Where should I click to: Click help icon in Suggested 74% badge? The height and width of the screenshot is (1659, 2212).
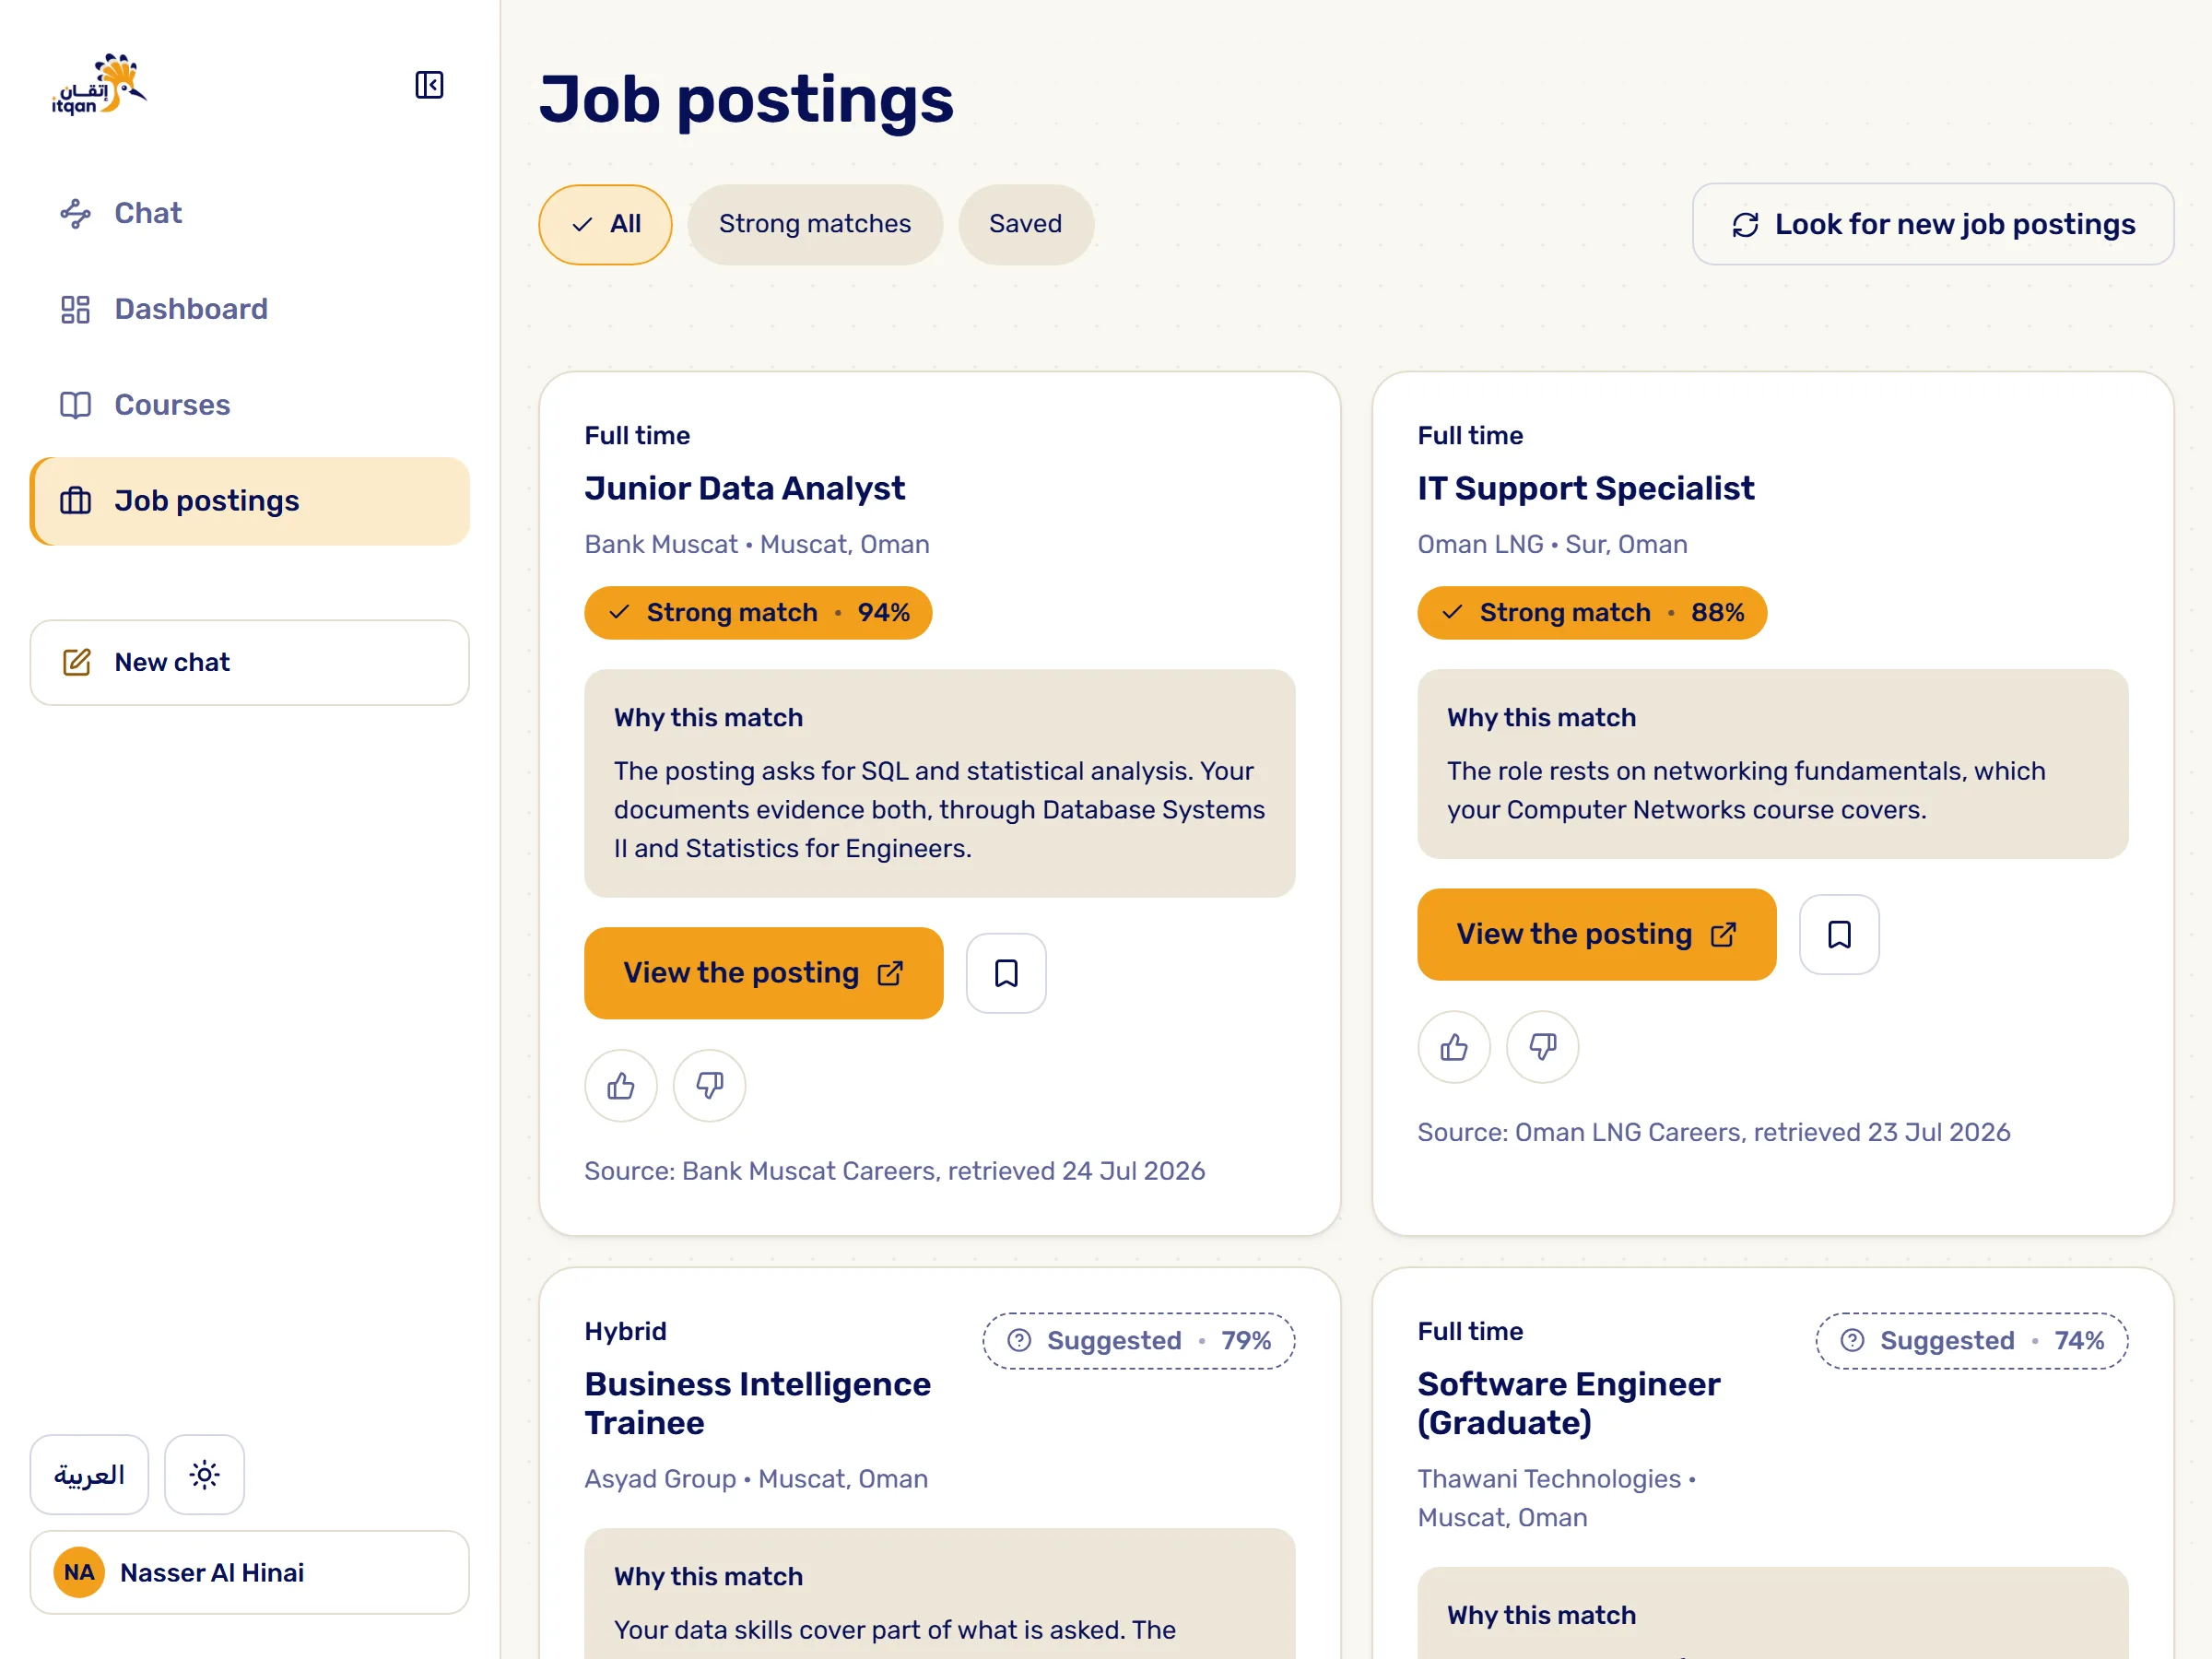(1852, 1341)
